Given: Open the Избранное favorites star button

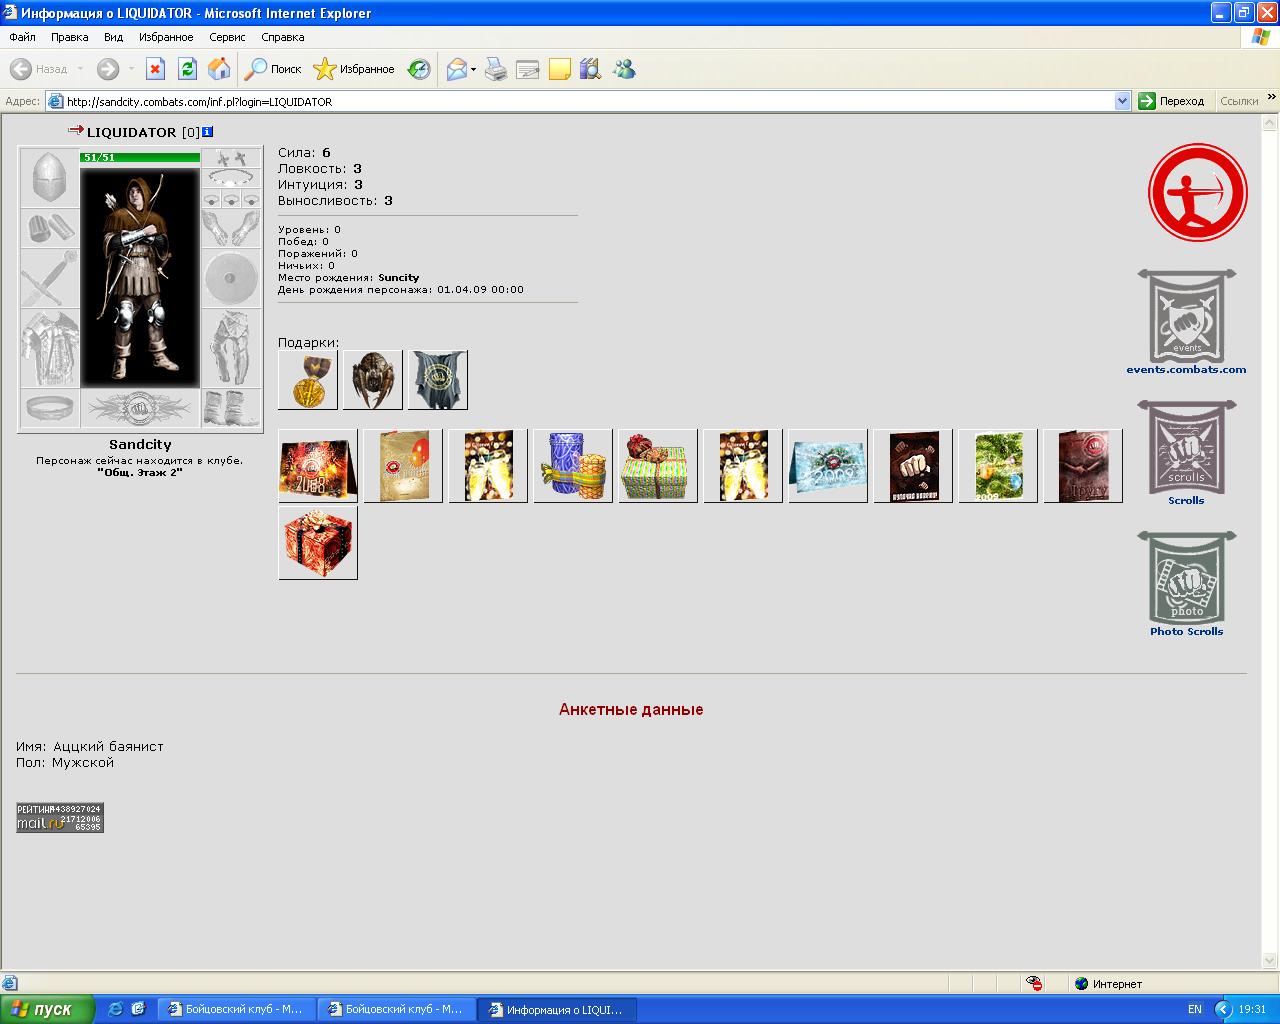Looking at the screenshot, I should (x=354, y=69).
